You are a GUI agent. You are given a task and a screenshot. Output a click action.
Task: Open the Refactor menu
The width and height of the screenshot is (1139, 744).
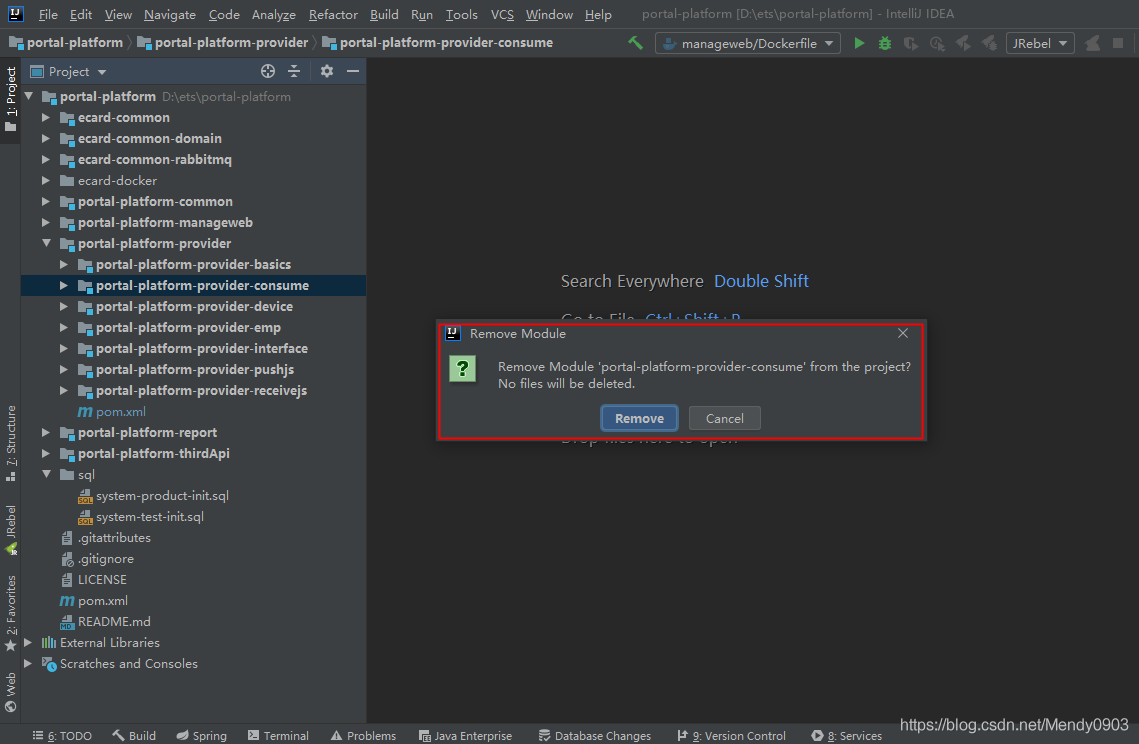coord(333,15)
